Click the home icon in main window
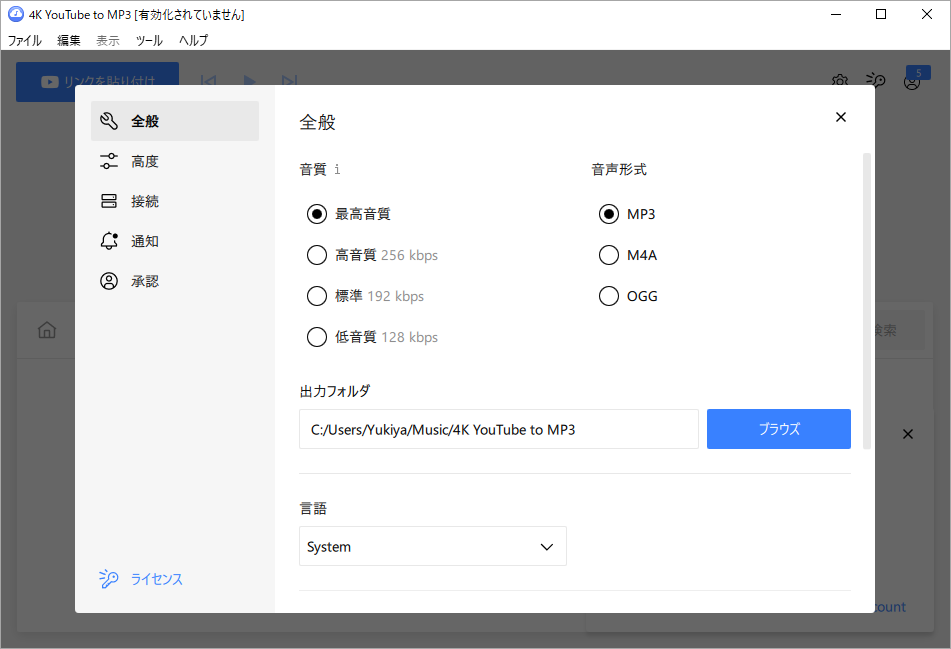This screenshot has height=649, width=951. tap(47, 330)
